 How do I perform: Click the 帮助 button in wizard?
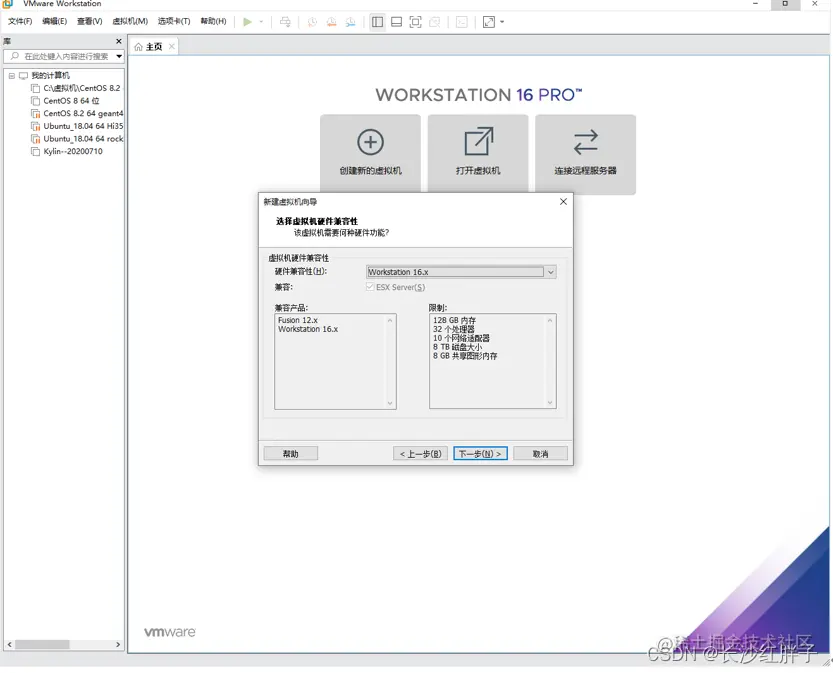pos(291,454)
